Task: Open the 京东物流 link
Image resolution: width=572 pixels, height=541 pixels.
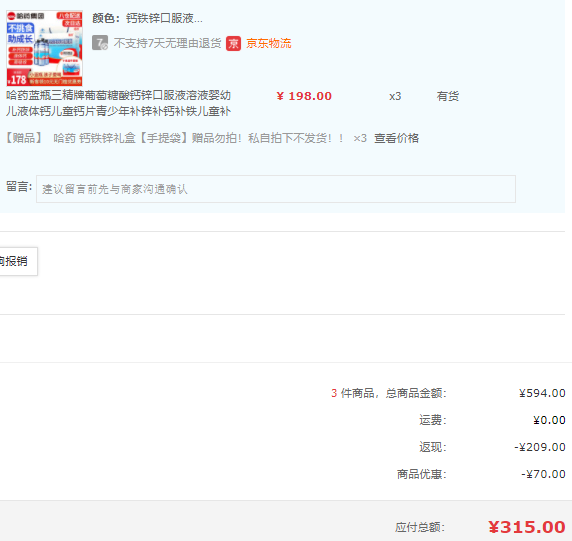Action: (x=268, y=43)
